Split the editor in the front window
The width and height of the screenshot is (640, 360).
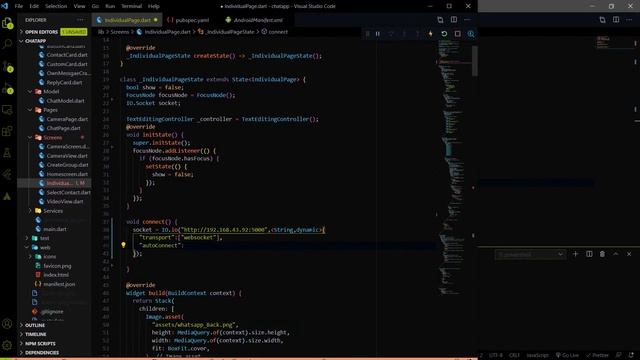[x=454, y=20]
